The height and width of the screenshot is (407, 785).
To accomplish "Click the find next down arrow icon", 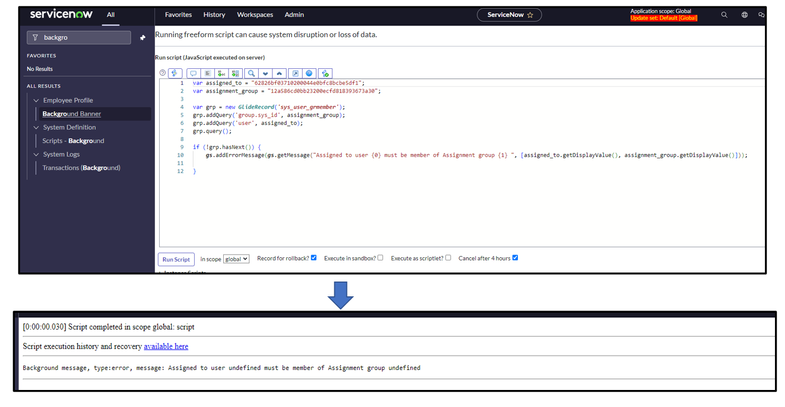I will click(265, 73).
